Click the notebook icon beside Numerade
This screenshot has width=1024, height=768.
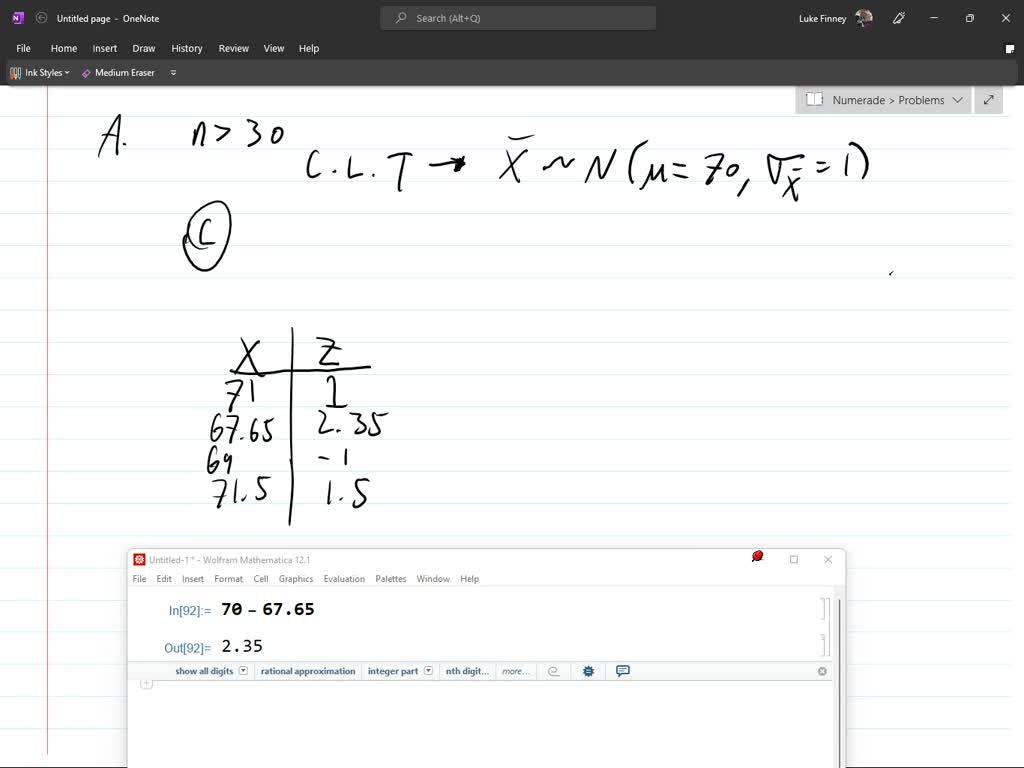814,99
